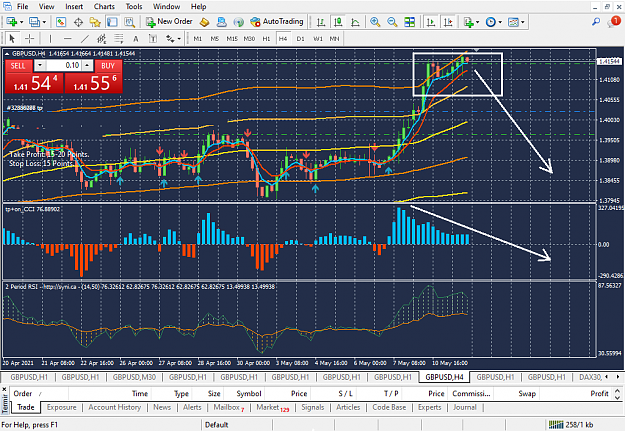Toggle the Market Watch window icon
The height and width of the screenshot is (431, 625).
pyautogui.click(x=61, y=22)
